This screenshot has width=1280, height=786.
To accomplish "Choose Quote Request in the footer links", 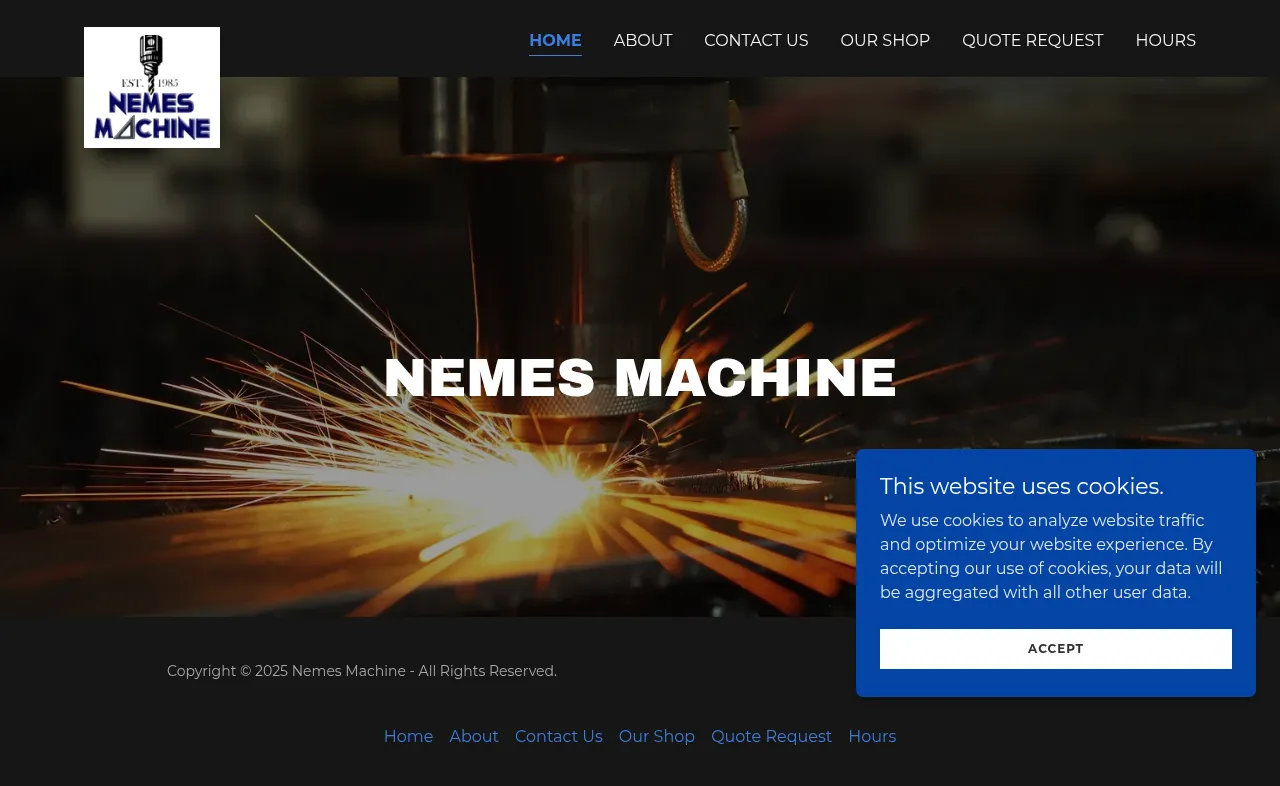I will coord(771,737).
